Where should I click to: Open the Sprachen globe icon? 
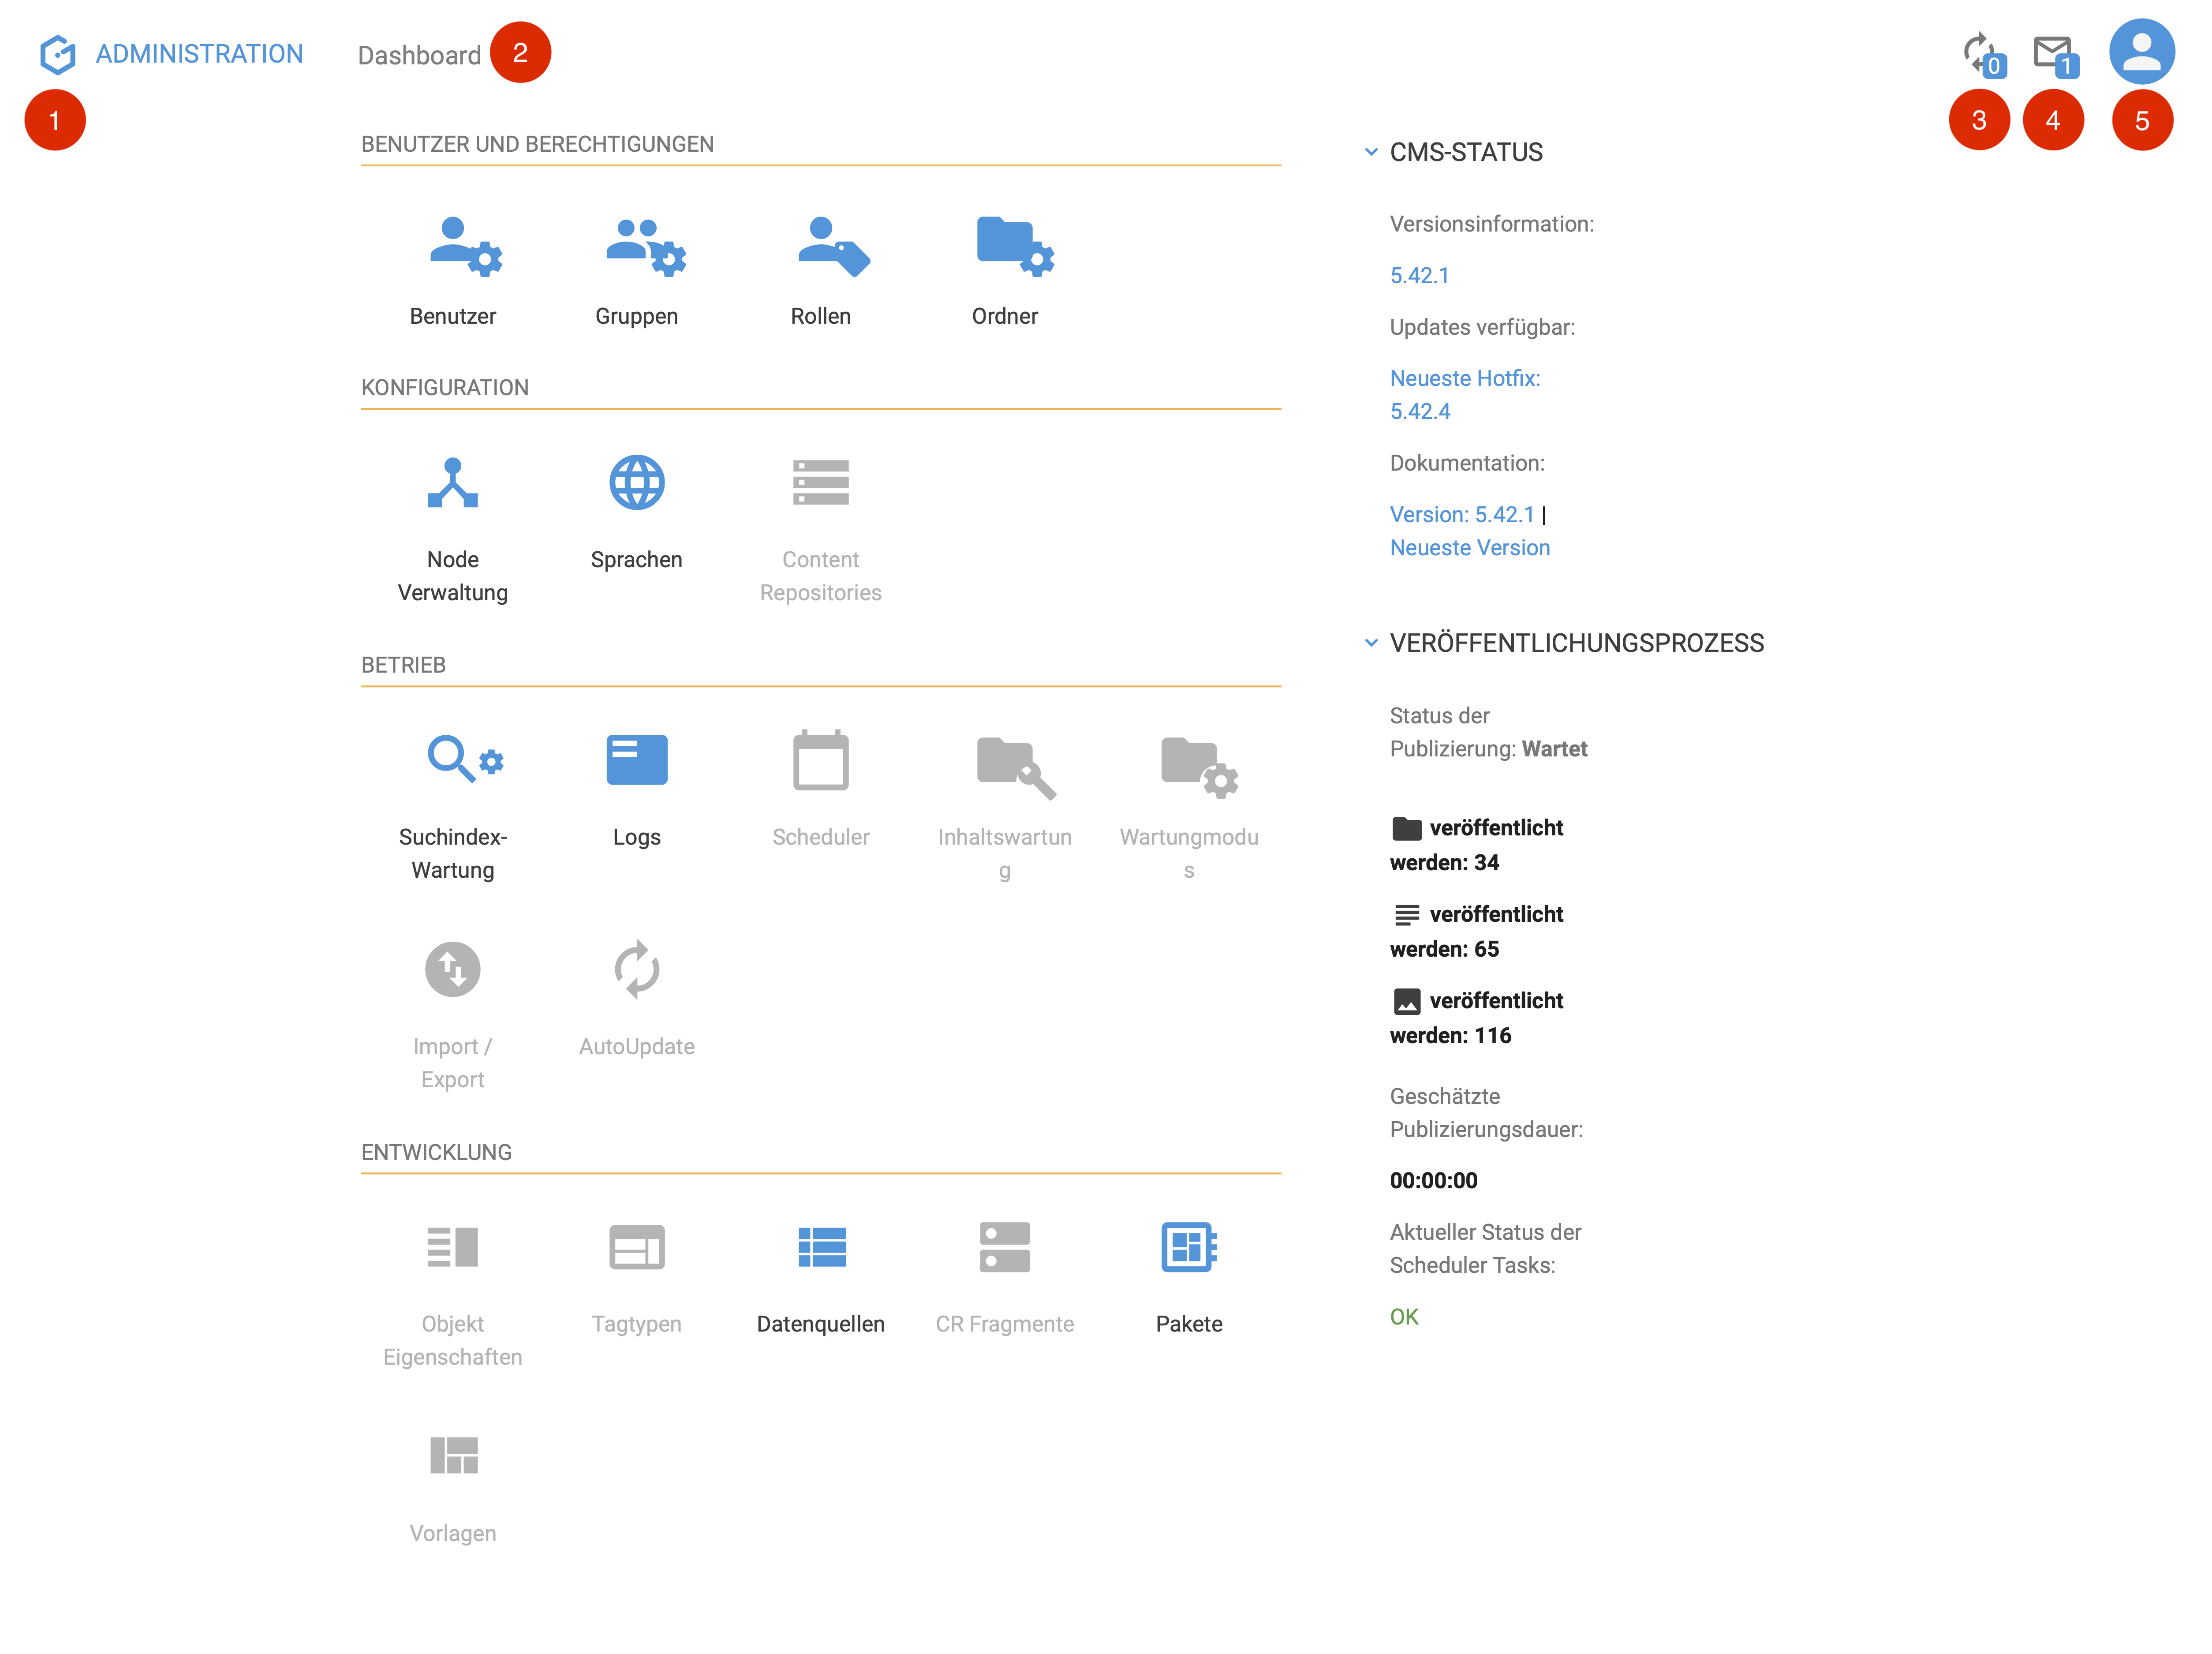click(637, 483)
